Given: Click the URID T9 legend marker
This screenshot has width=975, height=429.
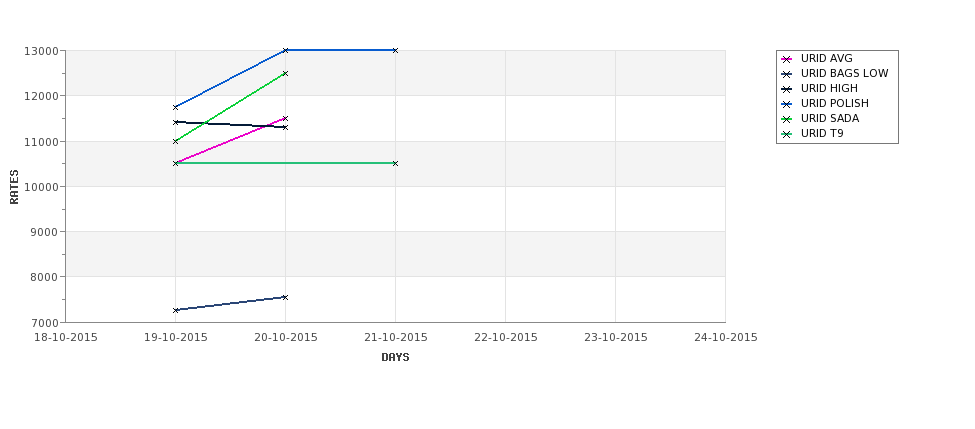Looking at the screenshot, I should pos(787,134).
